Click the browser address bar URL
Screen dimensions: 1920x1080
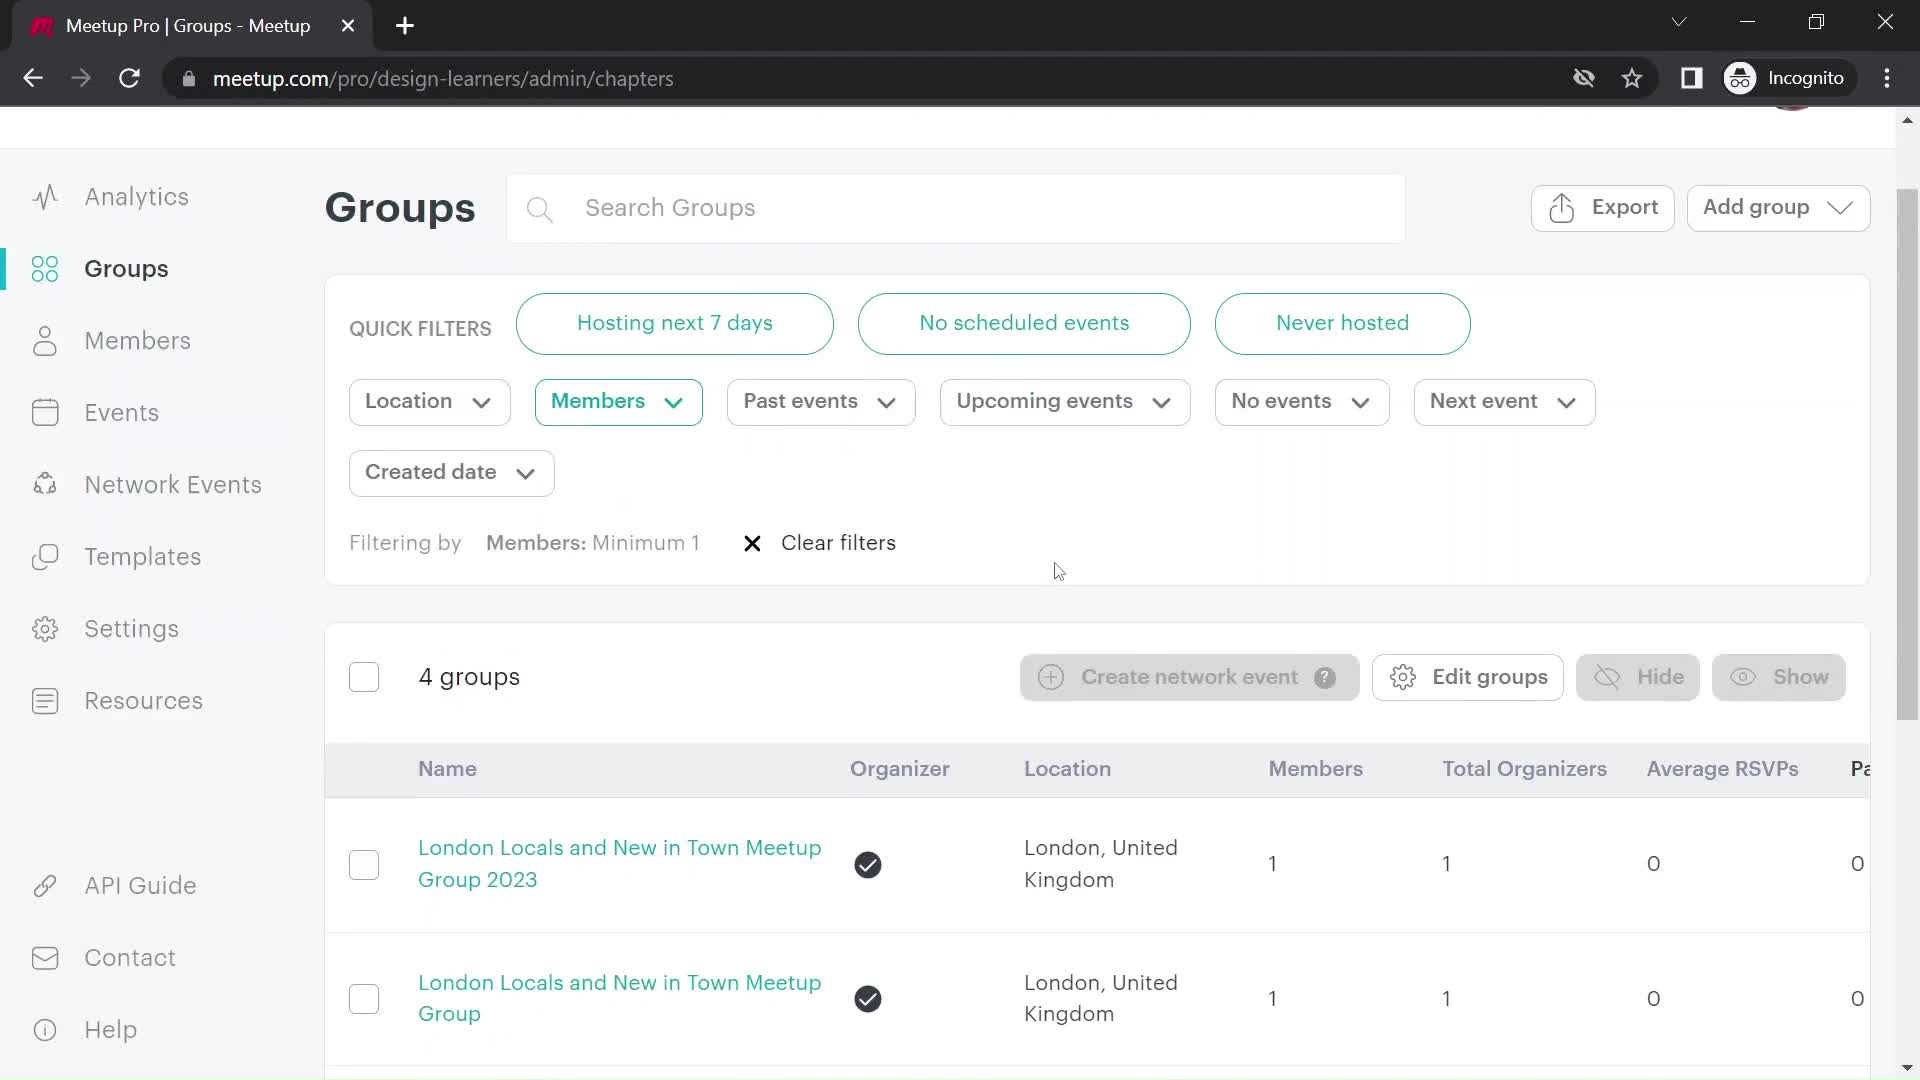[443, 78]
